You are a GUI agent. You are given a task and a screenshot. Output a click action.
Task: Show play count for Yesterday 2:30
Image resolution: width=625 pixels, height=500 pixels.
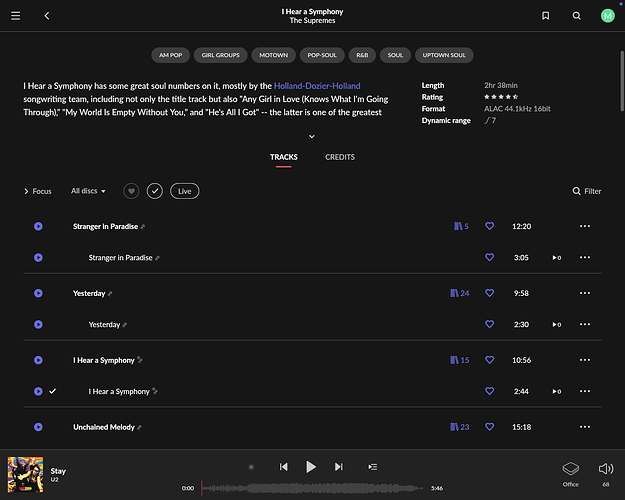click(557, 325)
